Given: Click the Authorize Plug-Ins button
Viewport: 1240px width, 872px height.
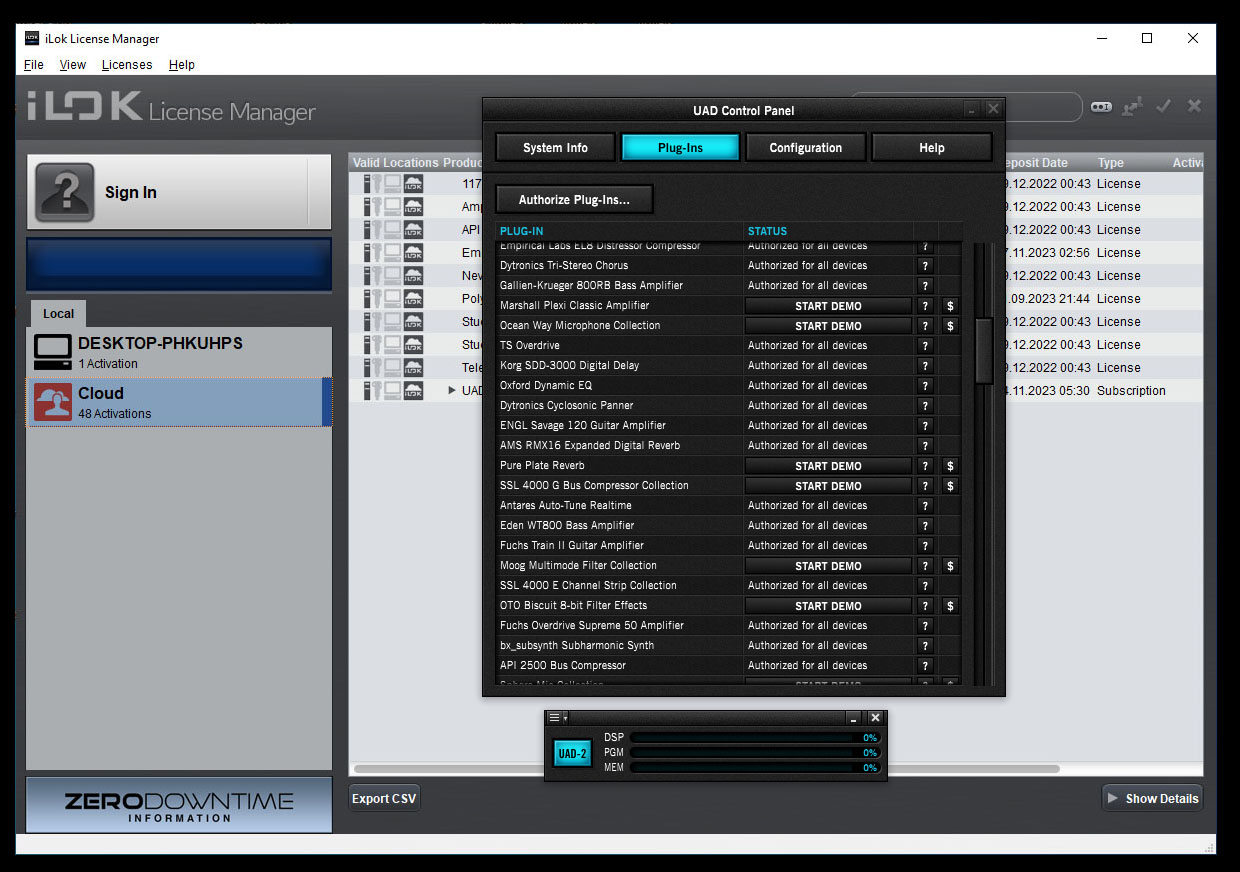Looking at the screenshot, I should 575,200.
